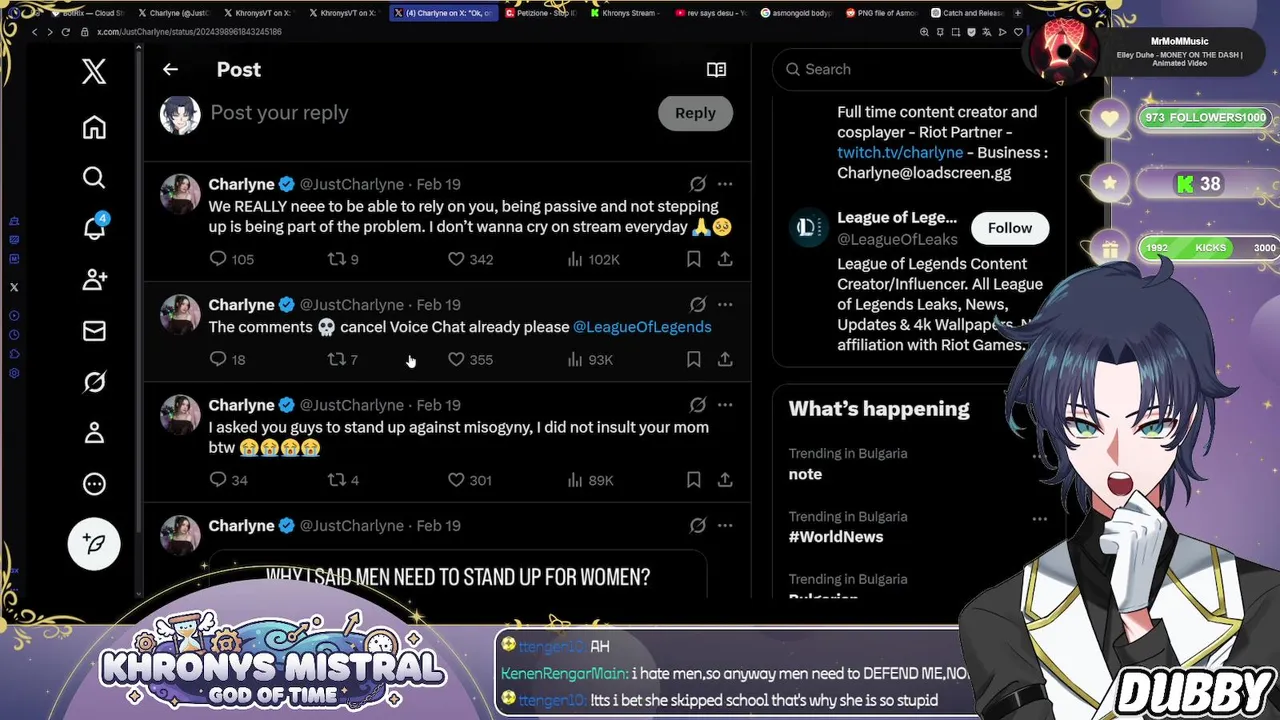Open the X Home icon in sidebar

(x=94, y=128)
